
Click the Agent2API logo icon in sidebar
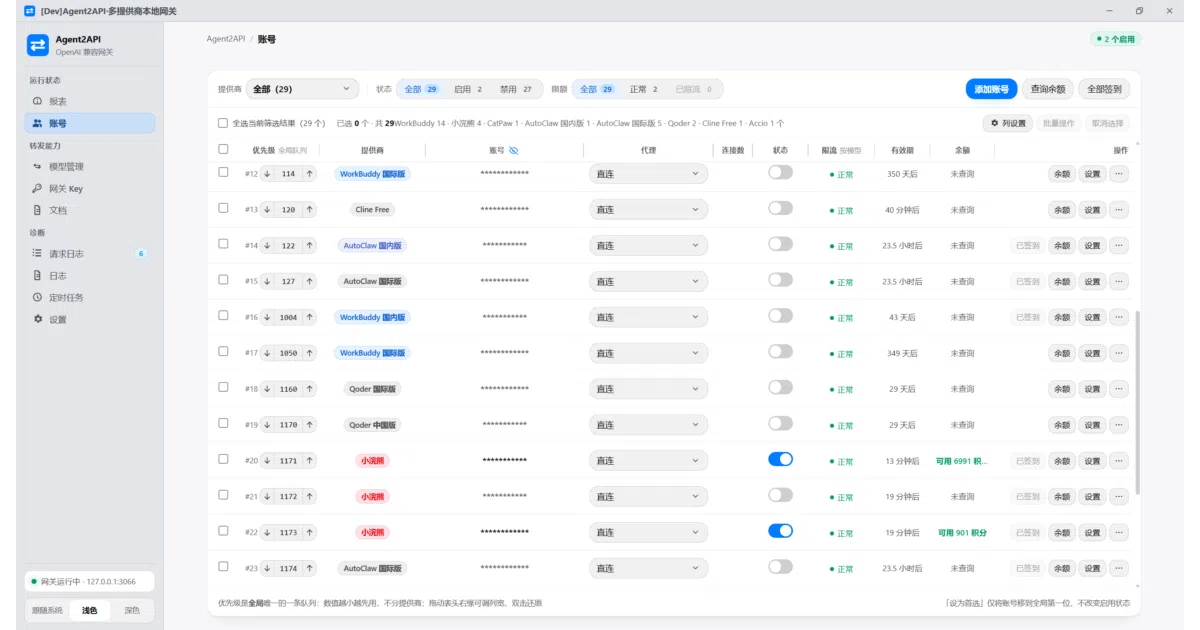38,45
